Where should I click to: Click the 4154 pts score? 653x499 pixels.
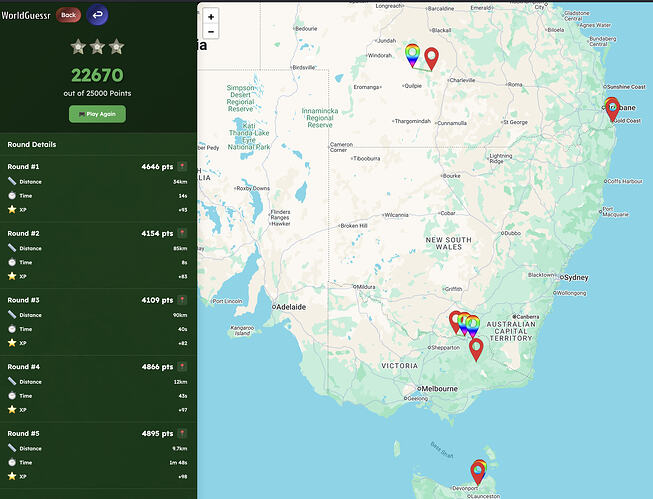pyautogui.click(x=157, y=233)
